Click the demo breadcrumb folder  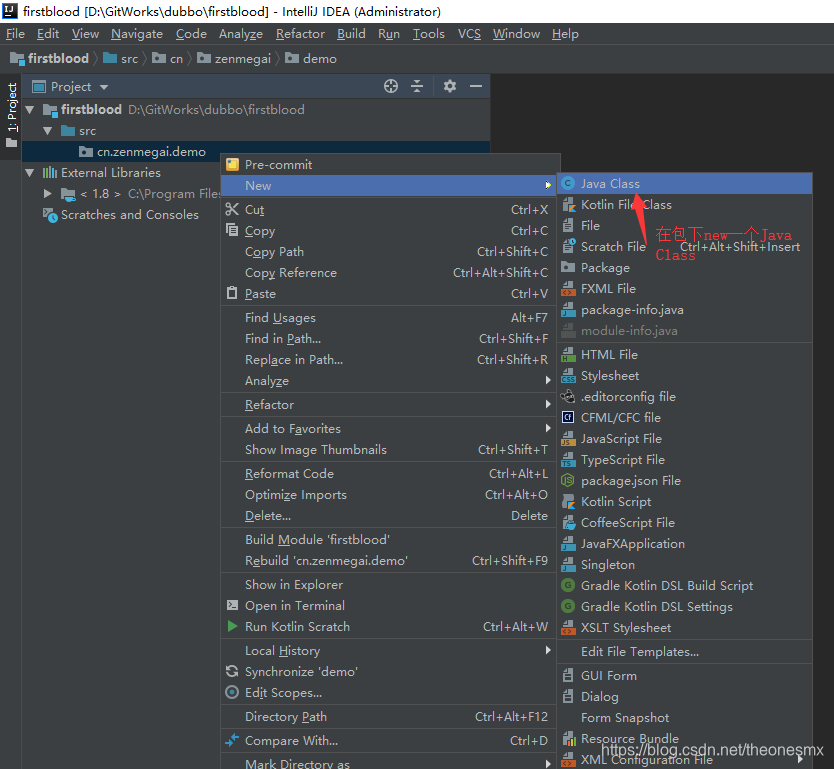311,58
